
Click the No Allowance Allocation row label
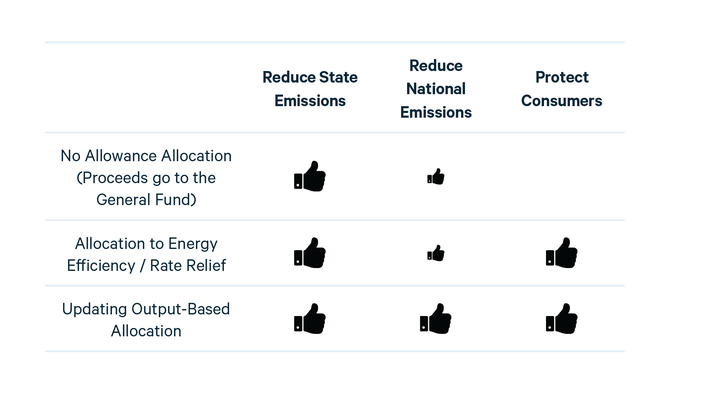coord(146,178)
